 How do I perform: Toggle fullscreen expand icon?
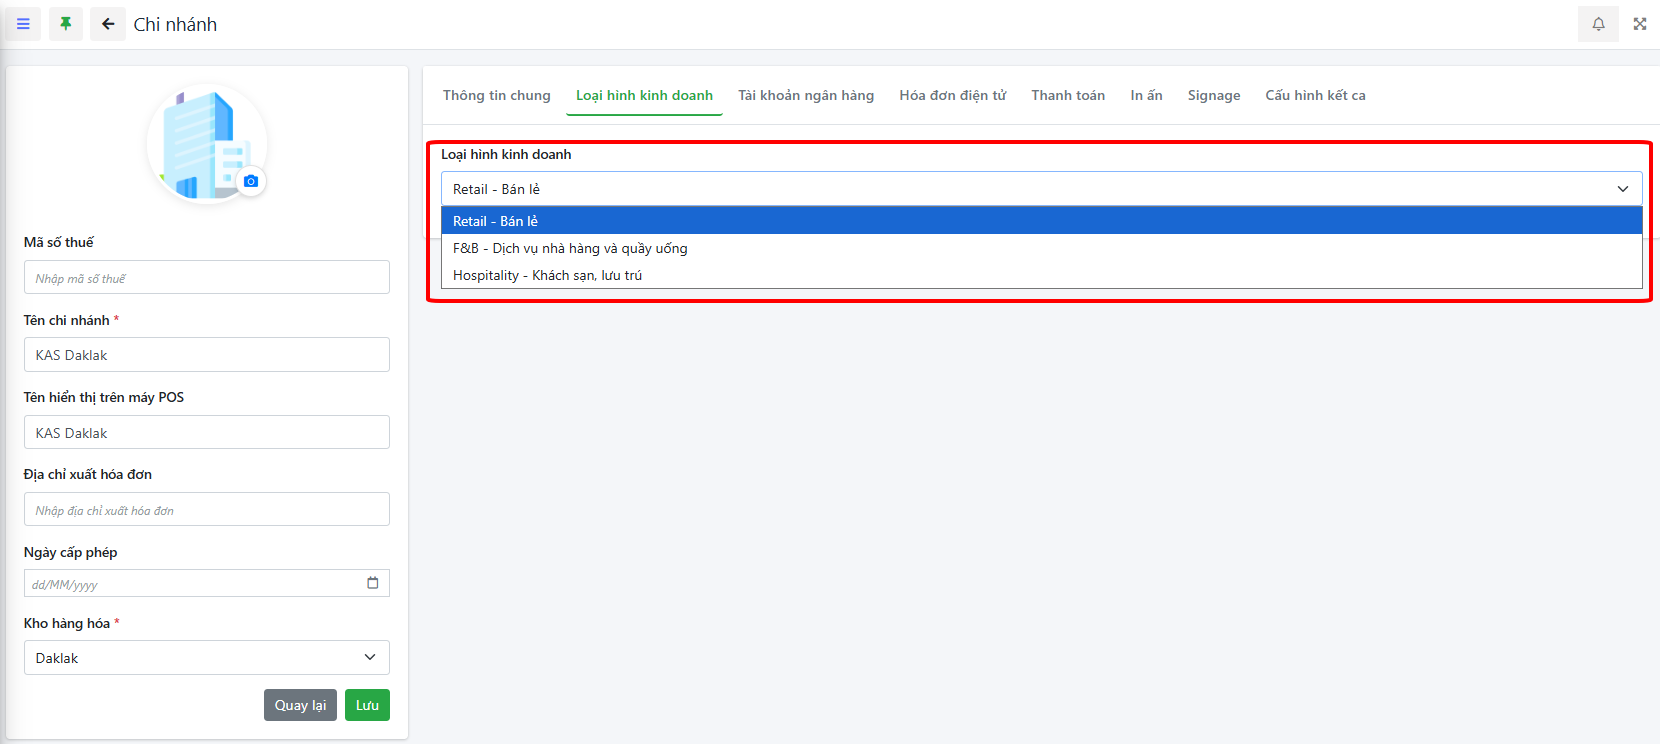1640,24
